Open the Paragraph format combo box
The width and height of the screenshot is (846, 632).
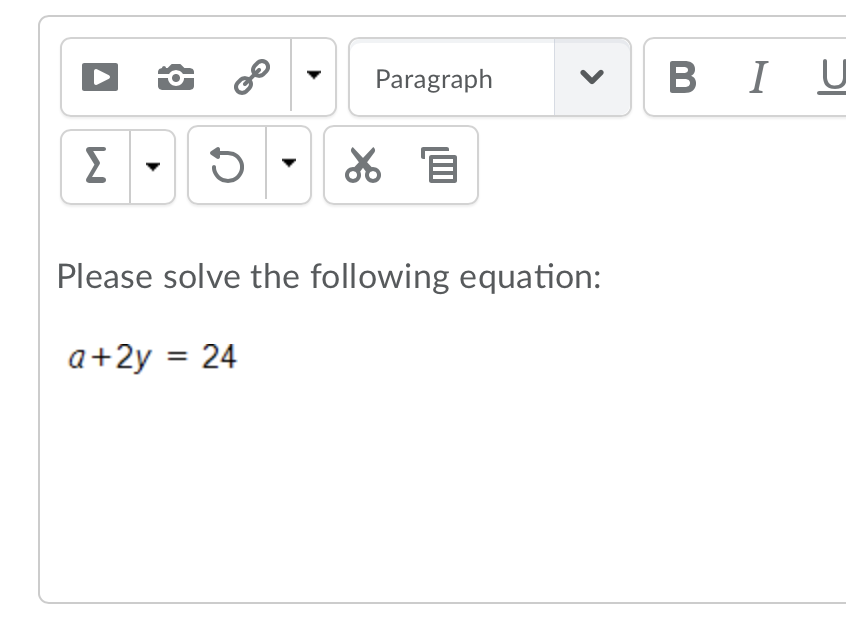[x=452, y=78]
